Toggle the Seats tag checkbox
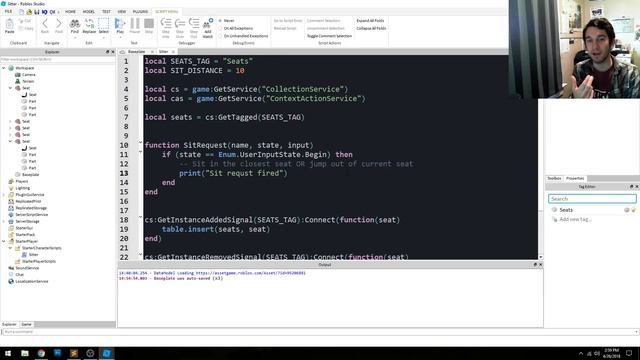This screenshot has height=360, width=640. click(x=554, y=210)
